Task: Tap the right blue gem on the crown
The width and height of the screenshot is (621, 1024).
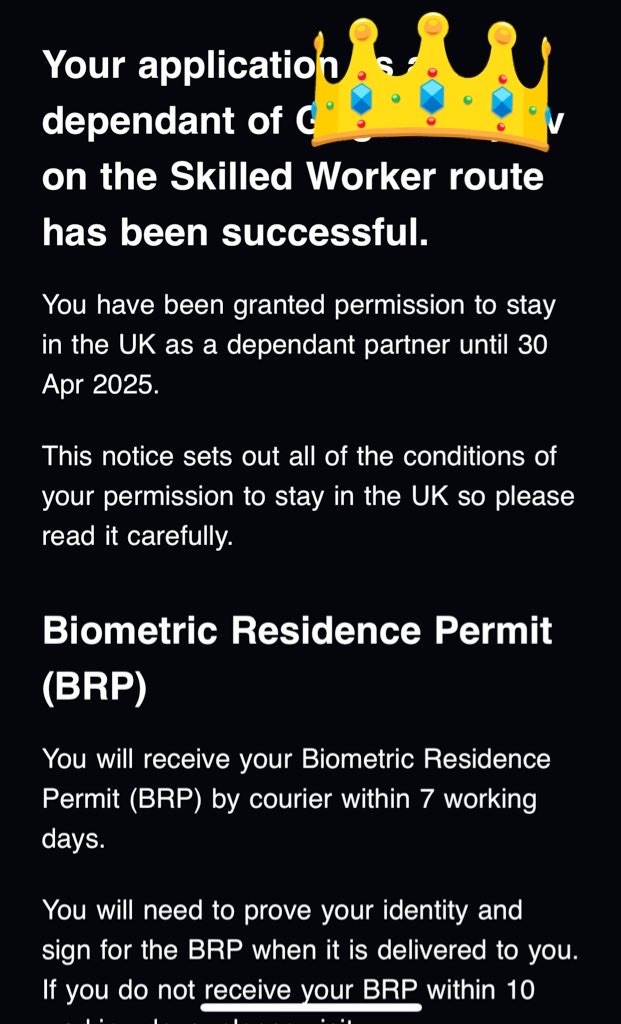Action: pos(502,99)
